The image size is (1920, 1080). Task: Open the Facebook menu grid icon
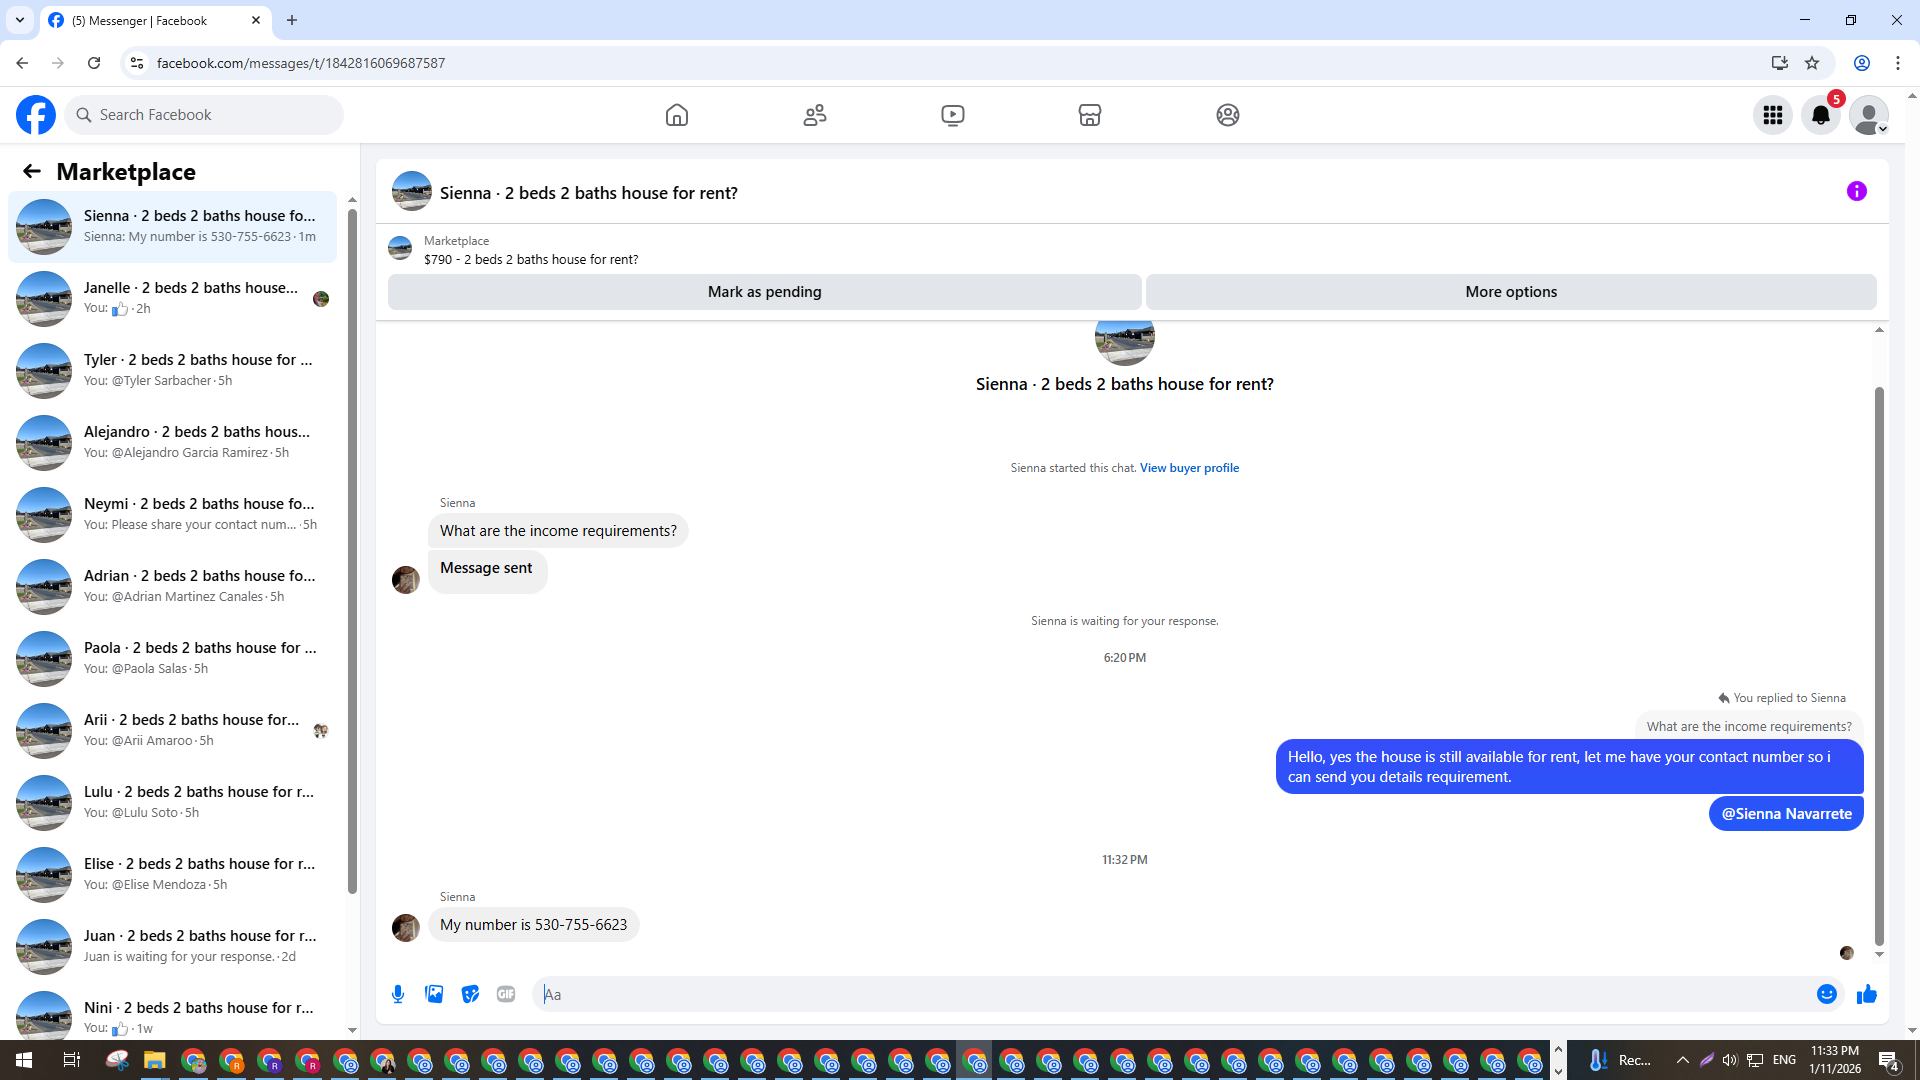(1773, 115)
